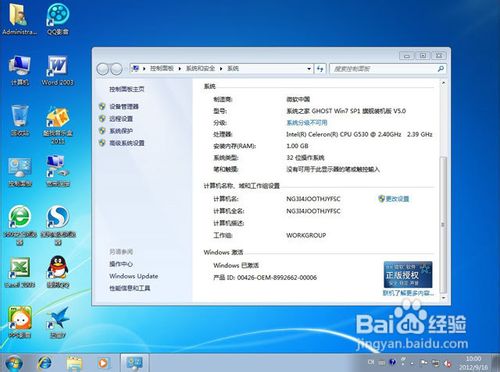Screen dimensions: 500x372
Task: Launch Internet Explorer from the taskbar
Action: 45,363
